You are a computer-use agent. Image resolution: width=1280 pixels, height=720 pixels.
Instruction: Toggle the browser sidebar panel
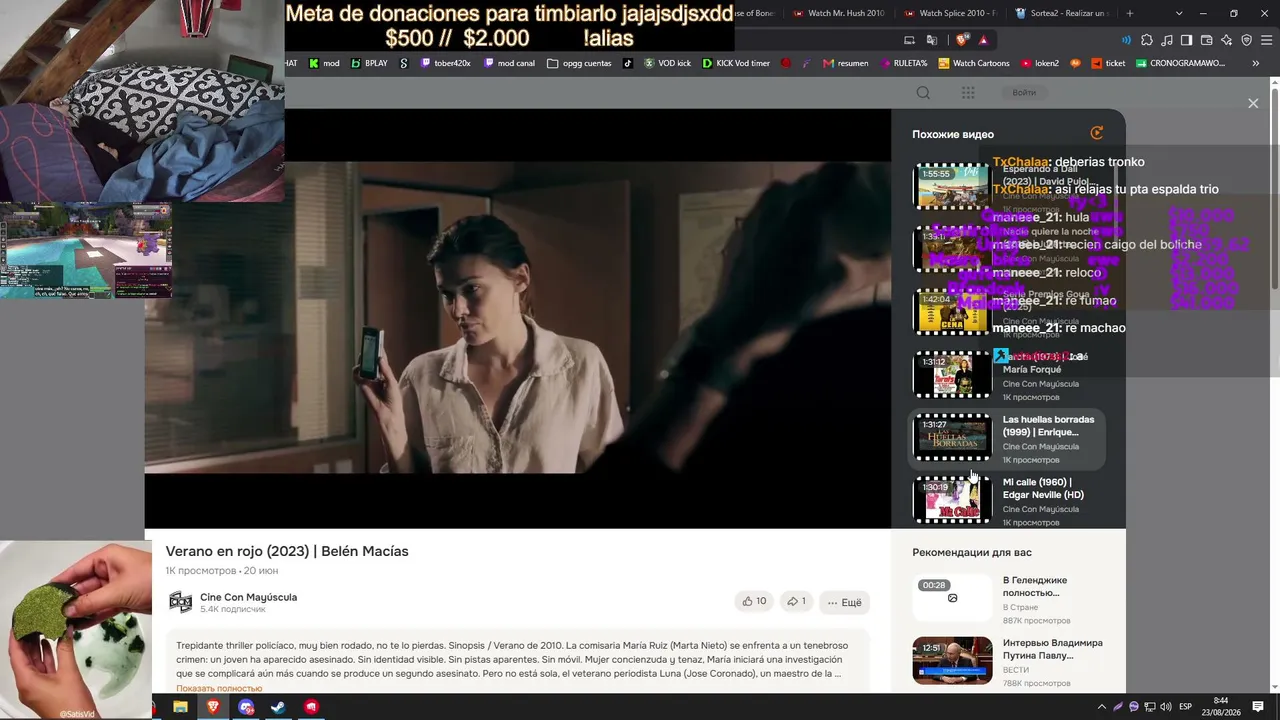point(1187,40)
